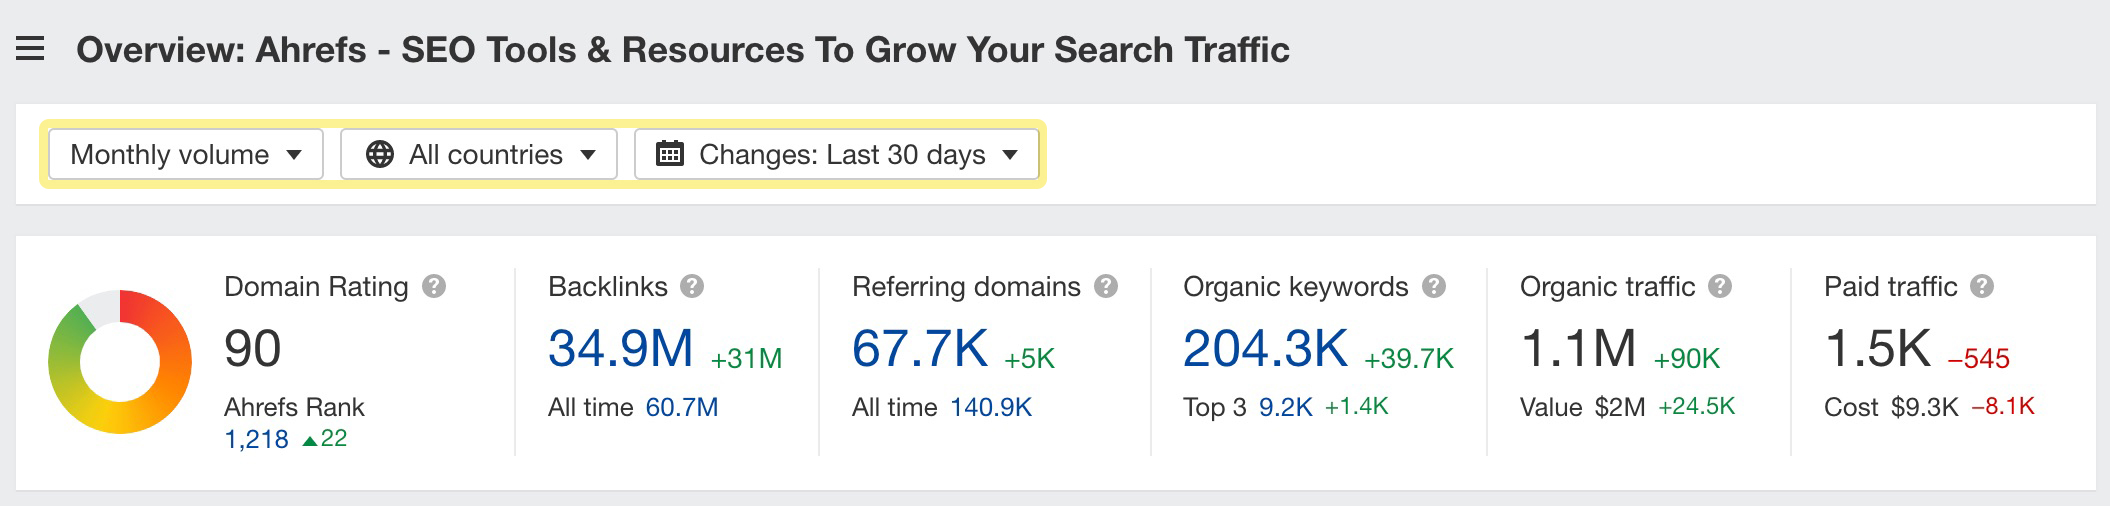Open the 34.9M backlinks report

(x=620, y=349)
